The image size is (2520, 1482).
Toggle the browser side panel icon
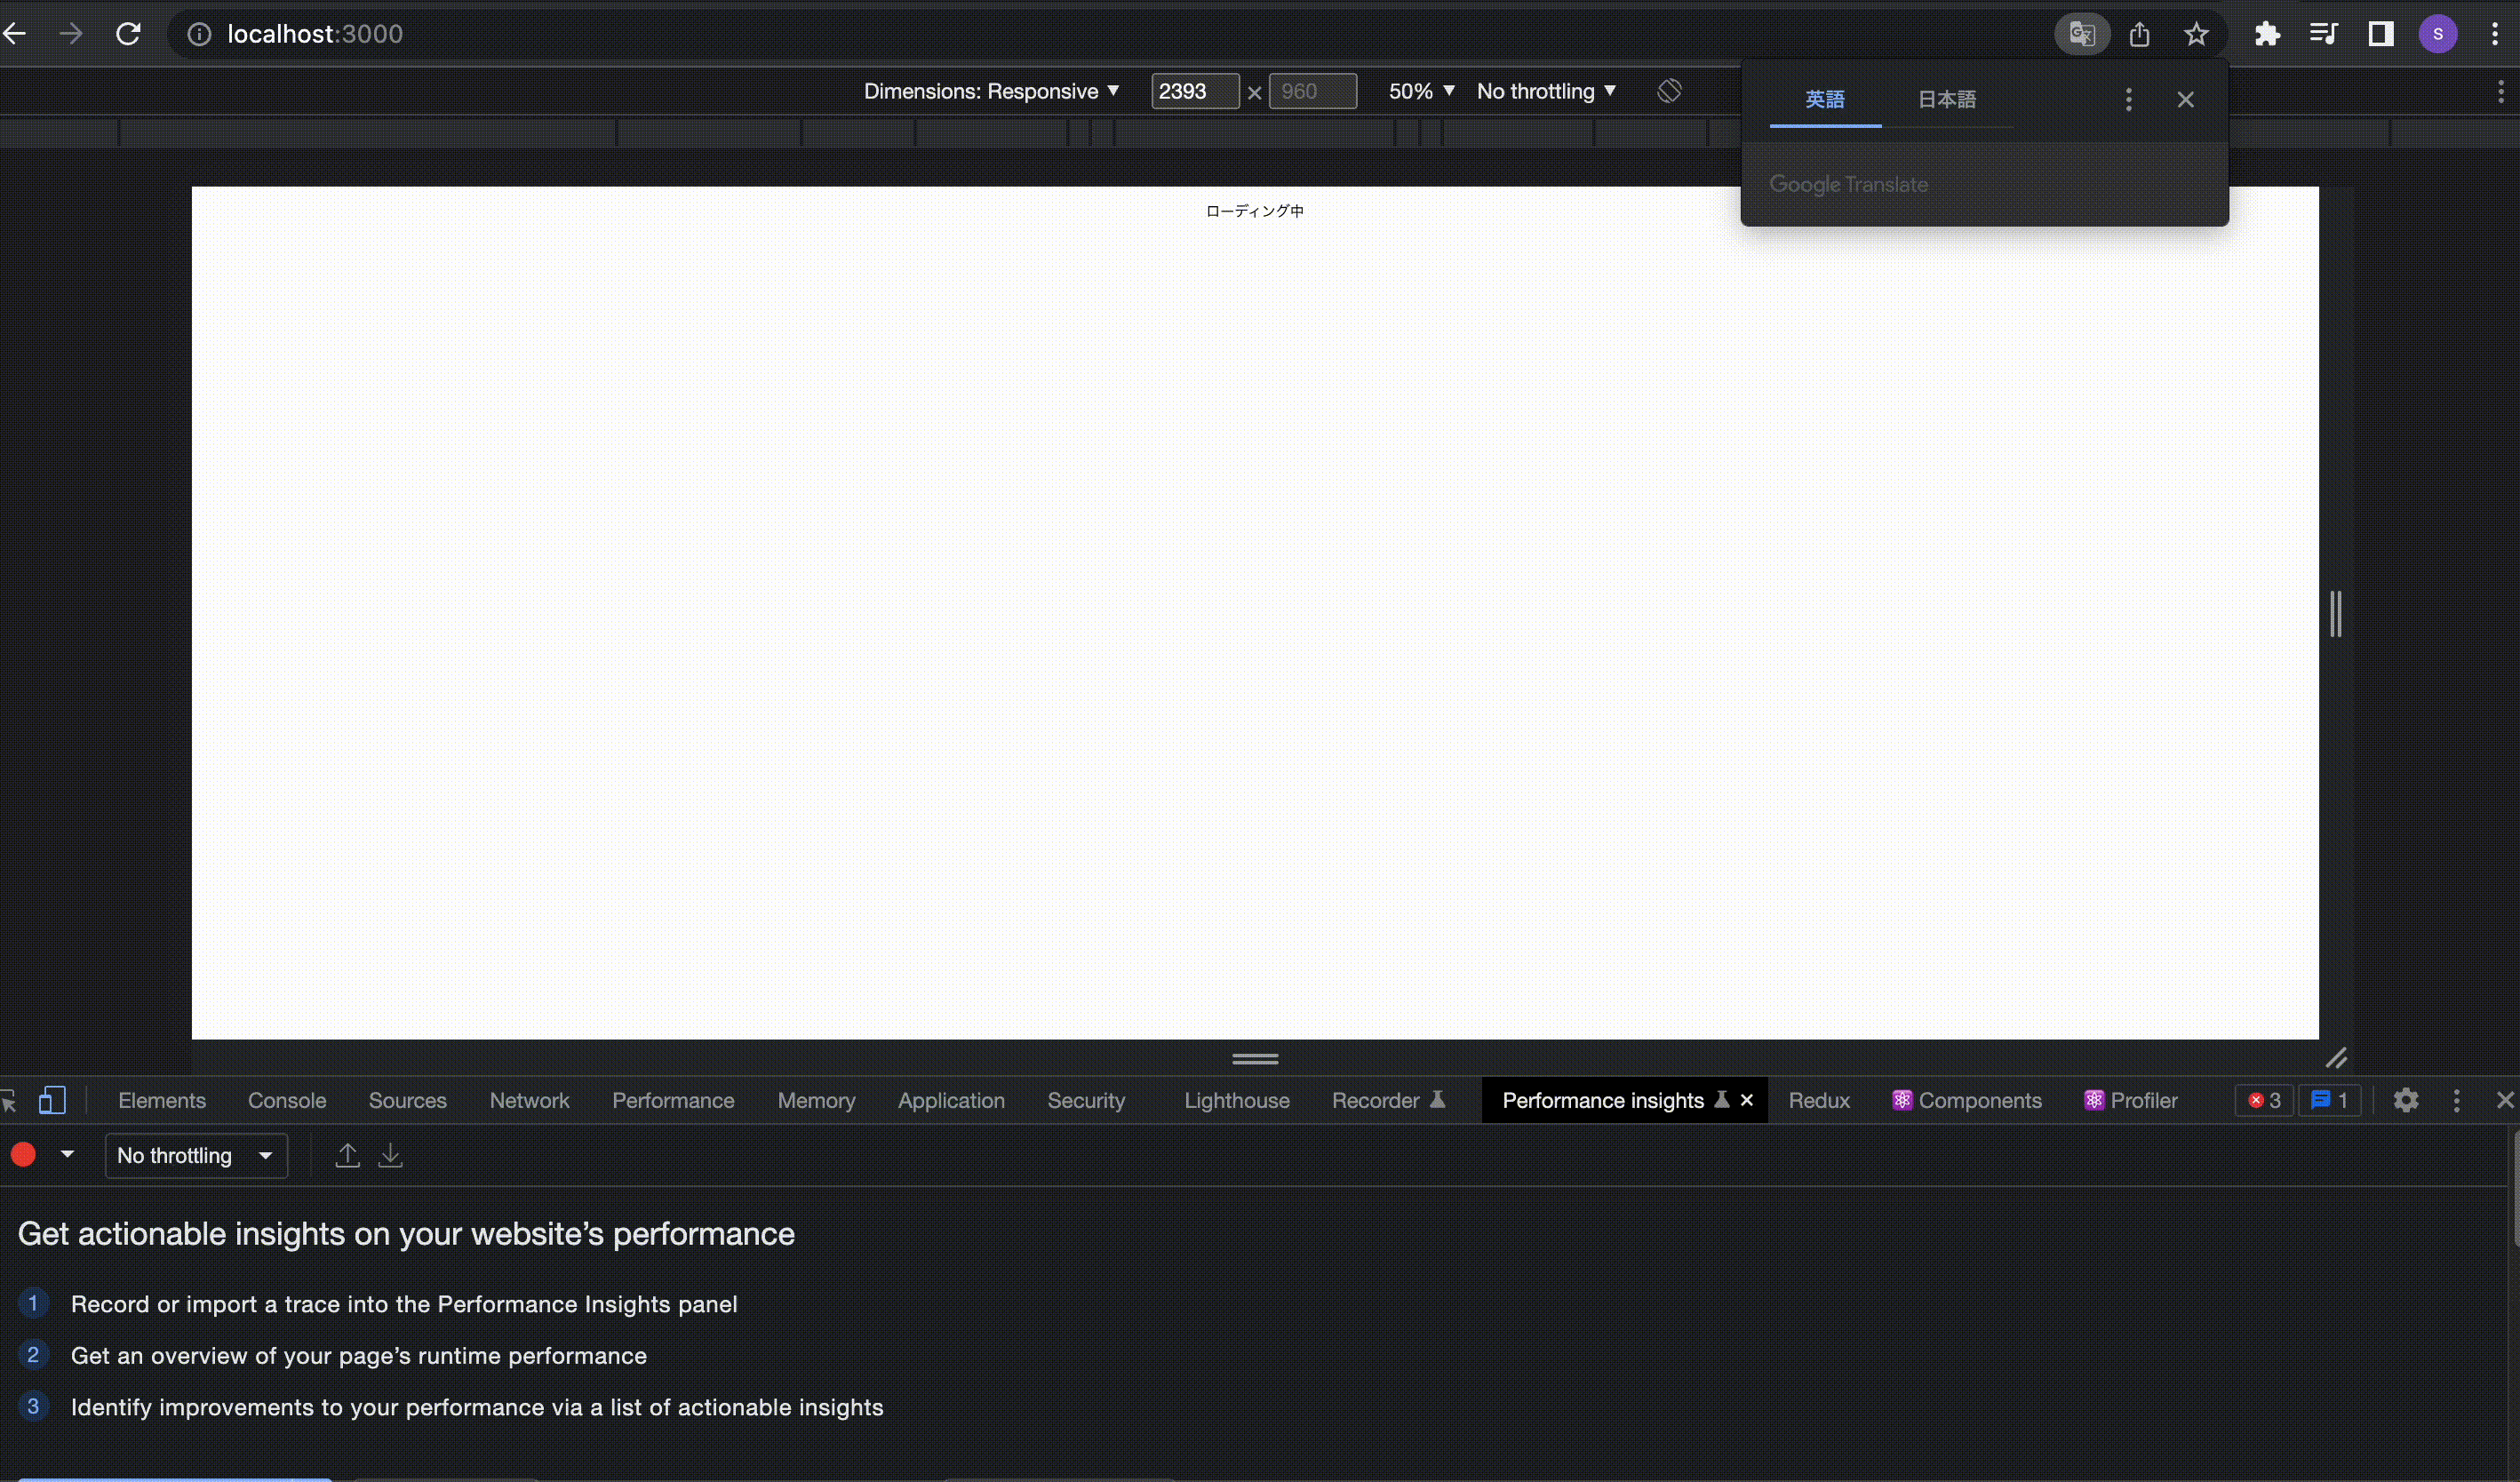(x=2381, y=34)
